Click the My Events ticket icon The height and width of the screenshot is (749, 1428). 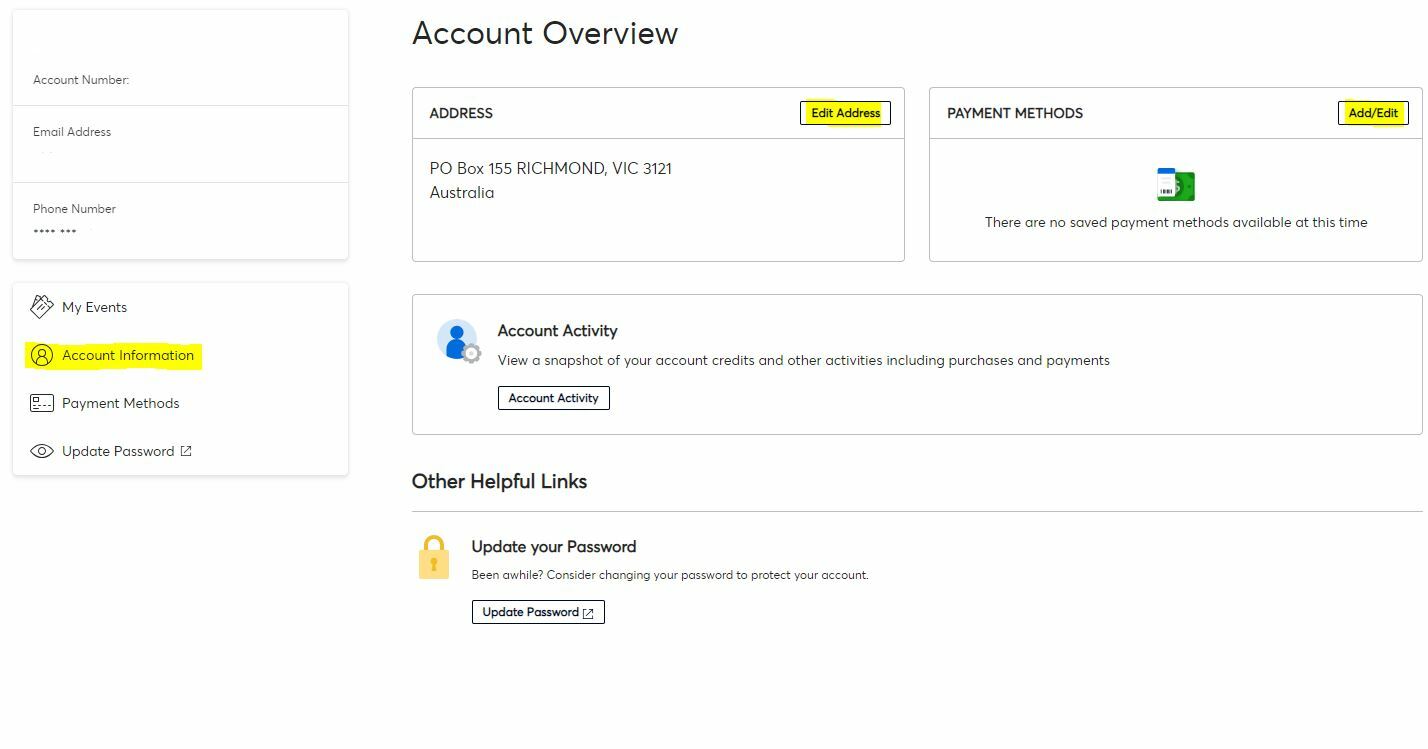(41, 306)
